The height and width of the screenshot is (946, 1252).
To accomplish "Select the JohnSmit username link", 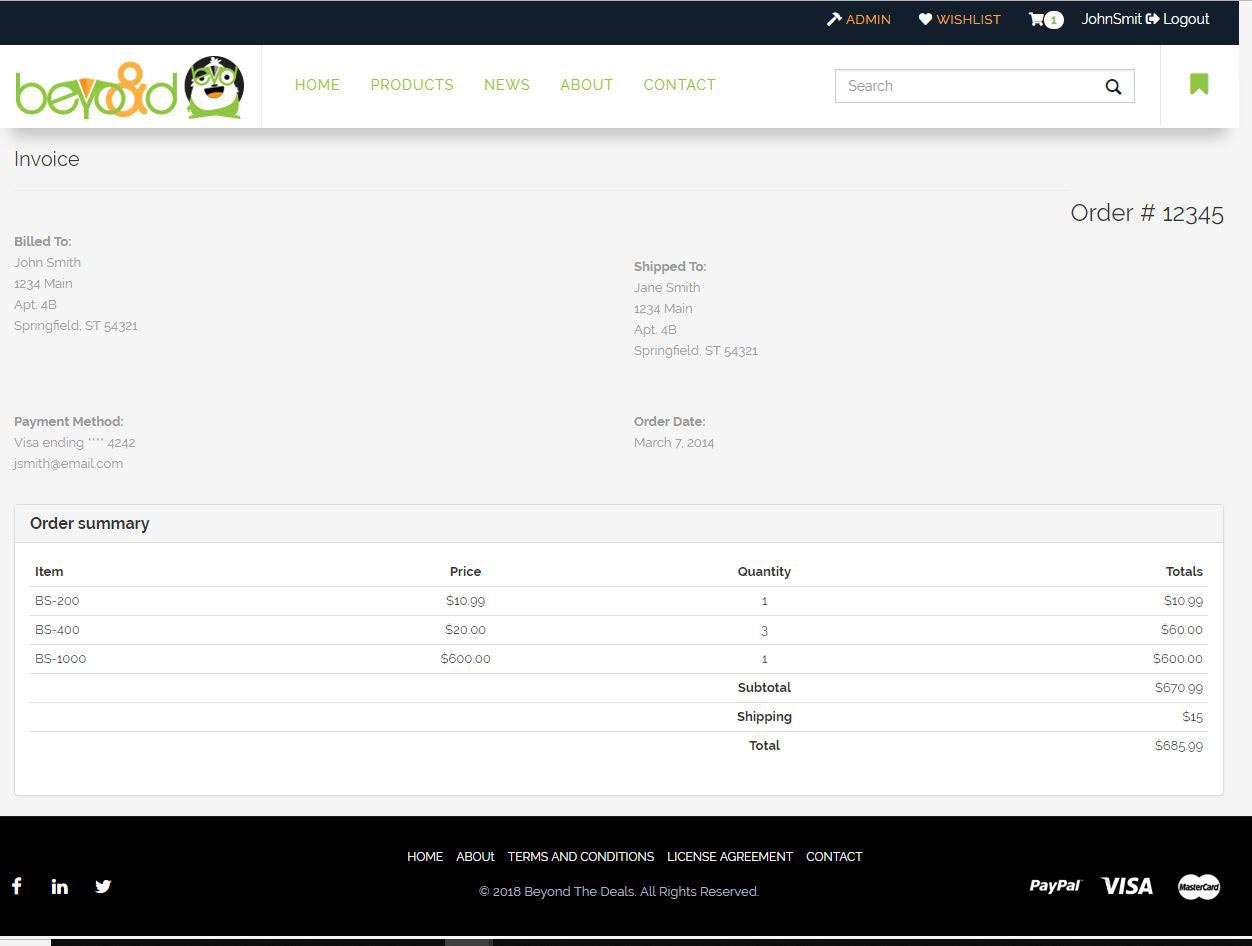I will (1111, 19).
